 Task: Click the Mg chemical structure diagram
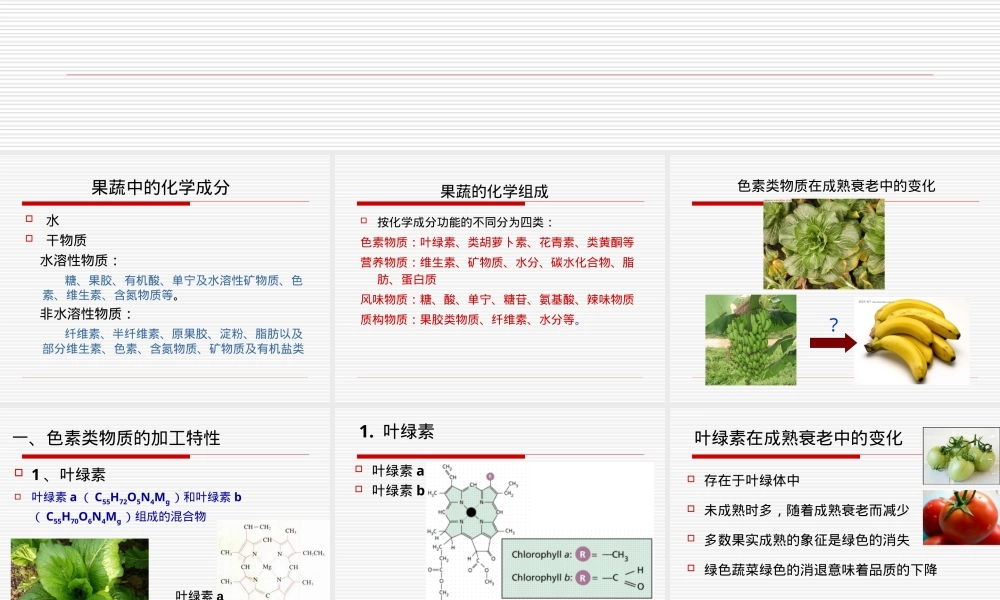pos(273,560)
